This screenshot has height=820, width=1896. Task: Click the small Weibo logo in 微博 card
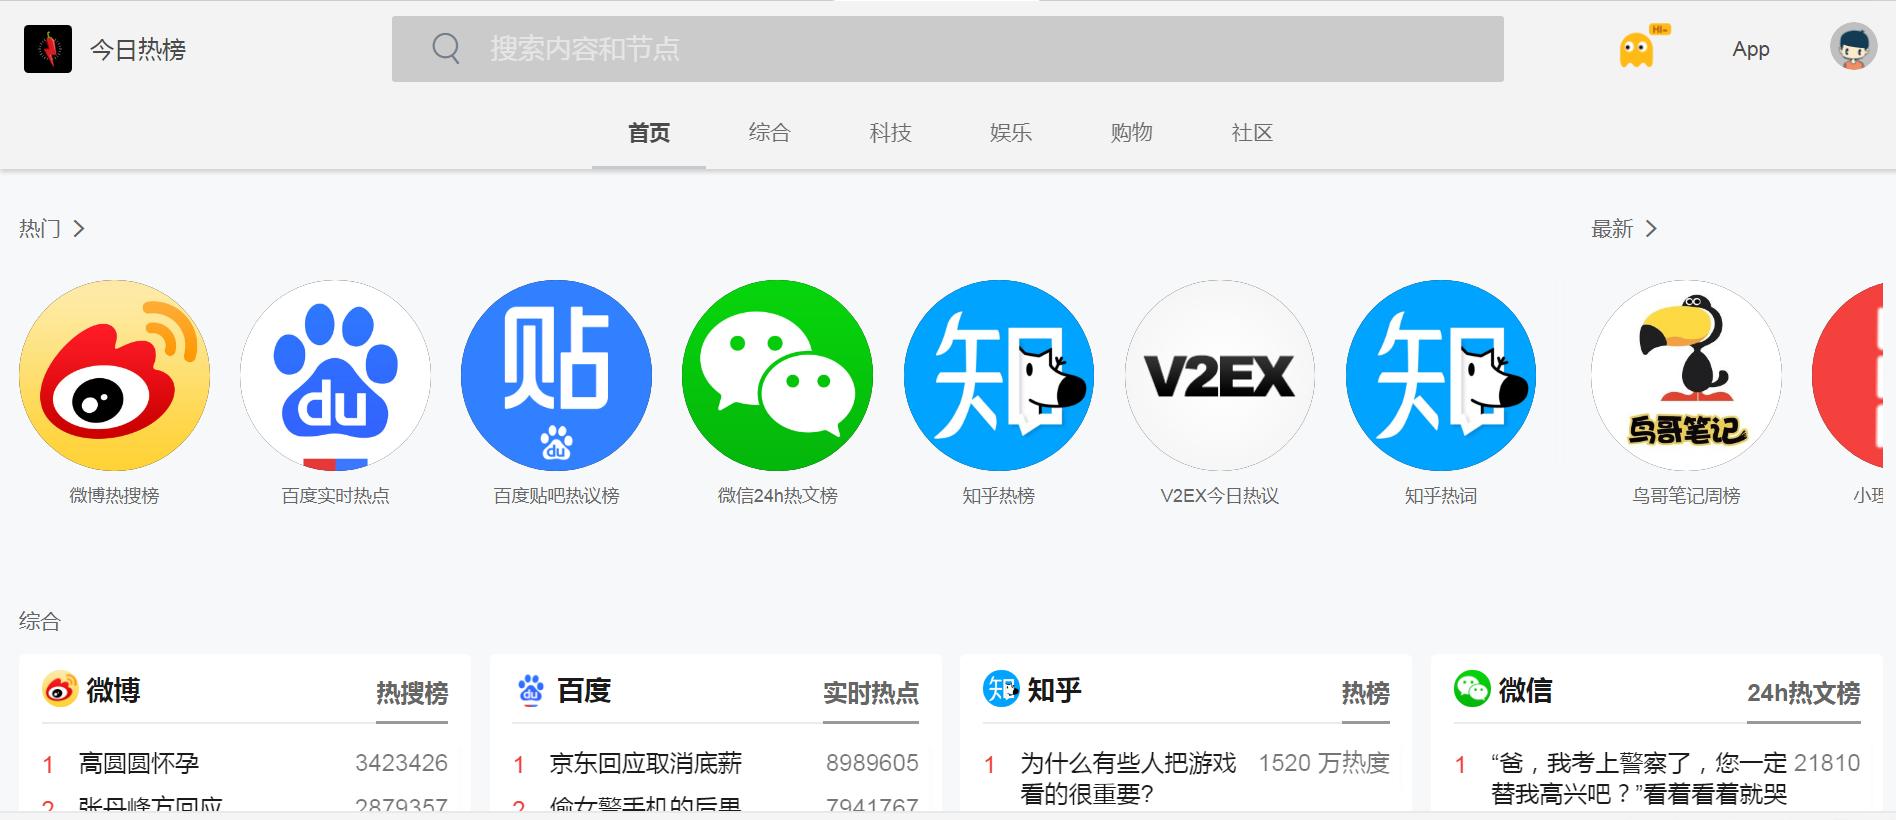[60, 689]
